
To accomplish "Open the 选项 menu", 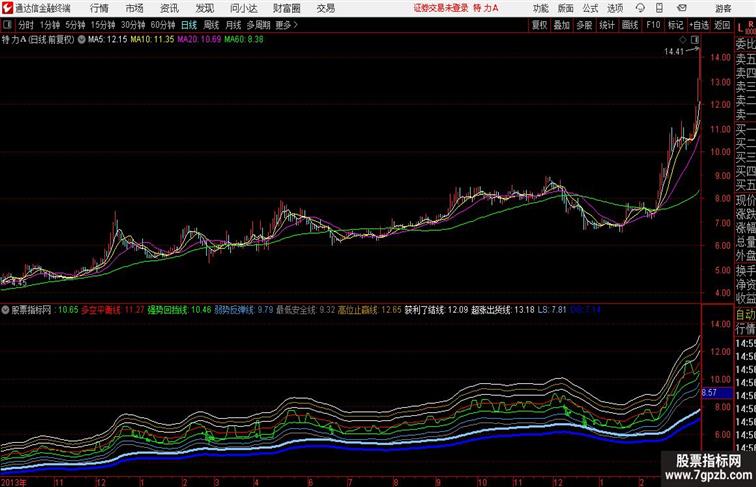I will (615, 8).
